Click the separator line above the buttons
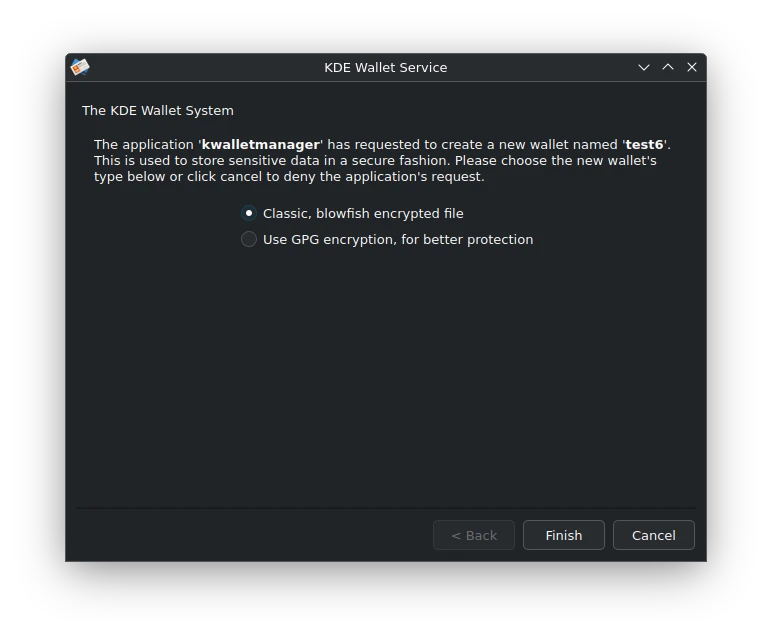Image resolution: width=772 pixels, height=639 pixels. point(386,508)
